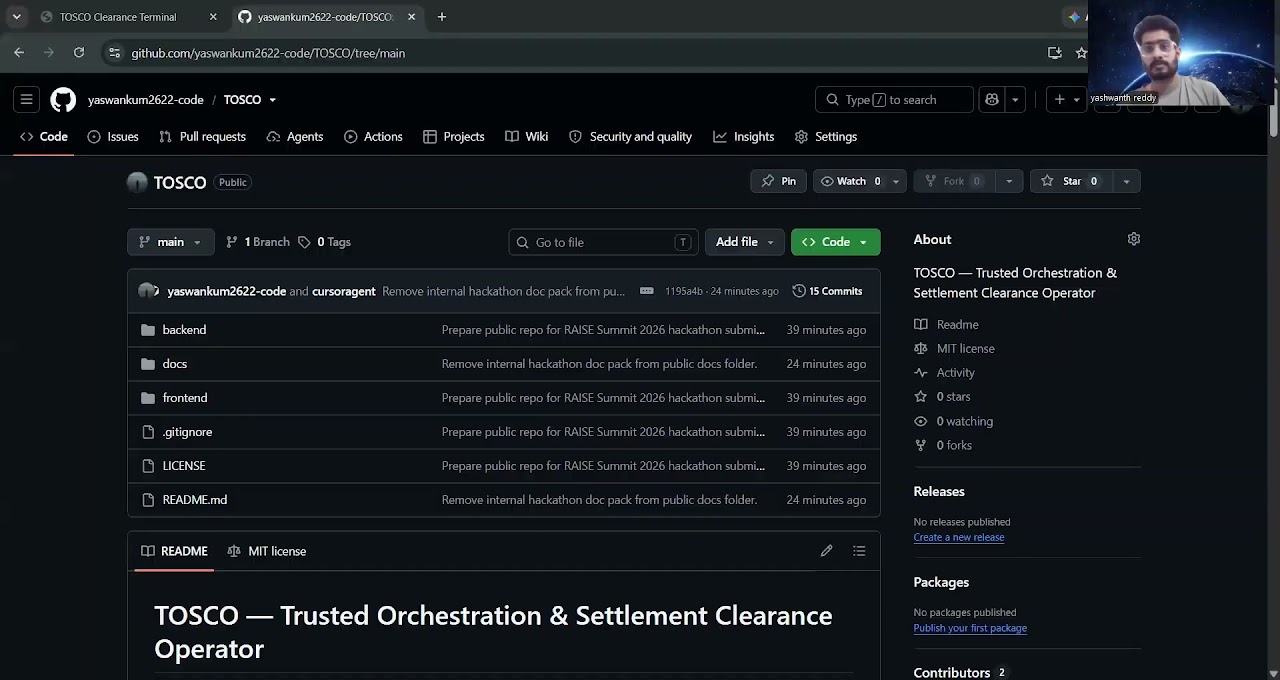The width and height of the screenshot is (1280, 680).
Task: Open Activity link in About sidebar
Action: click(x=955, y=372)
